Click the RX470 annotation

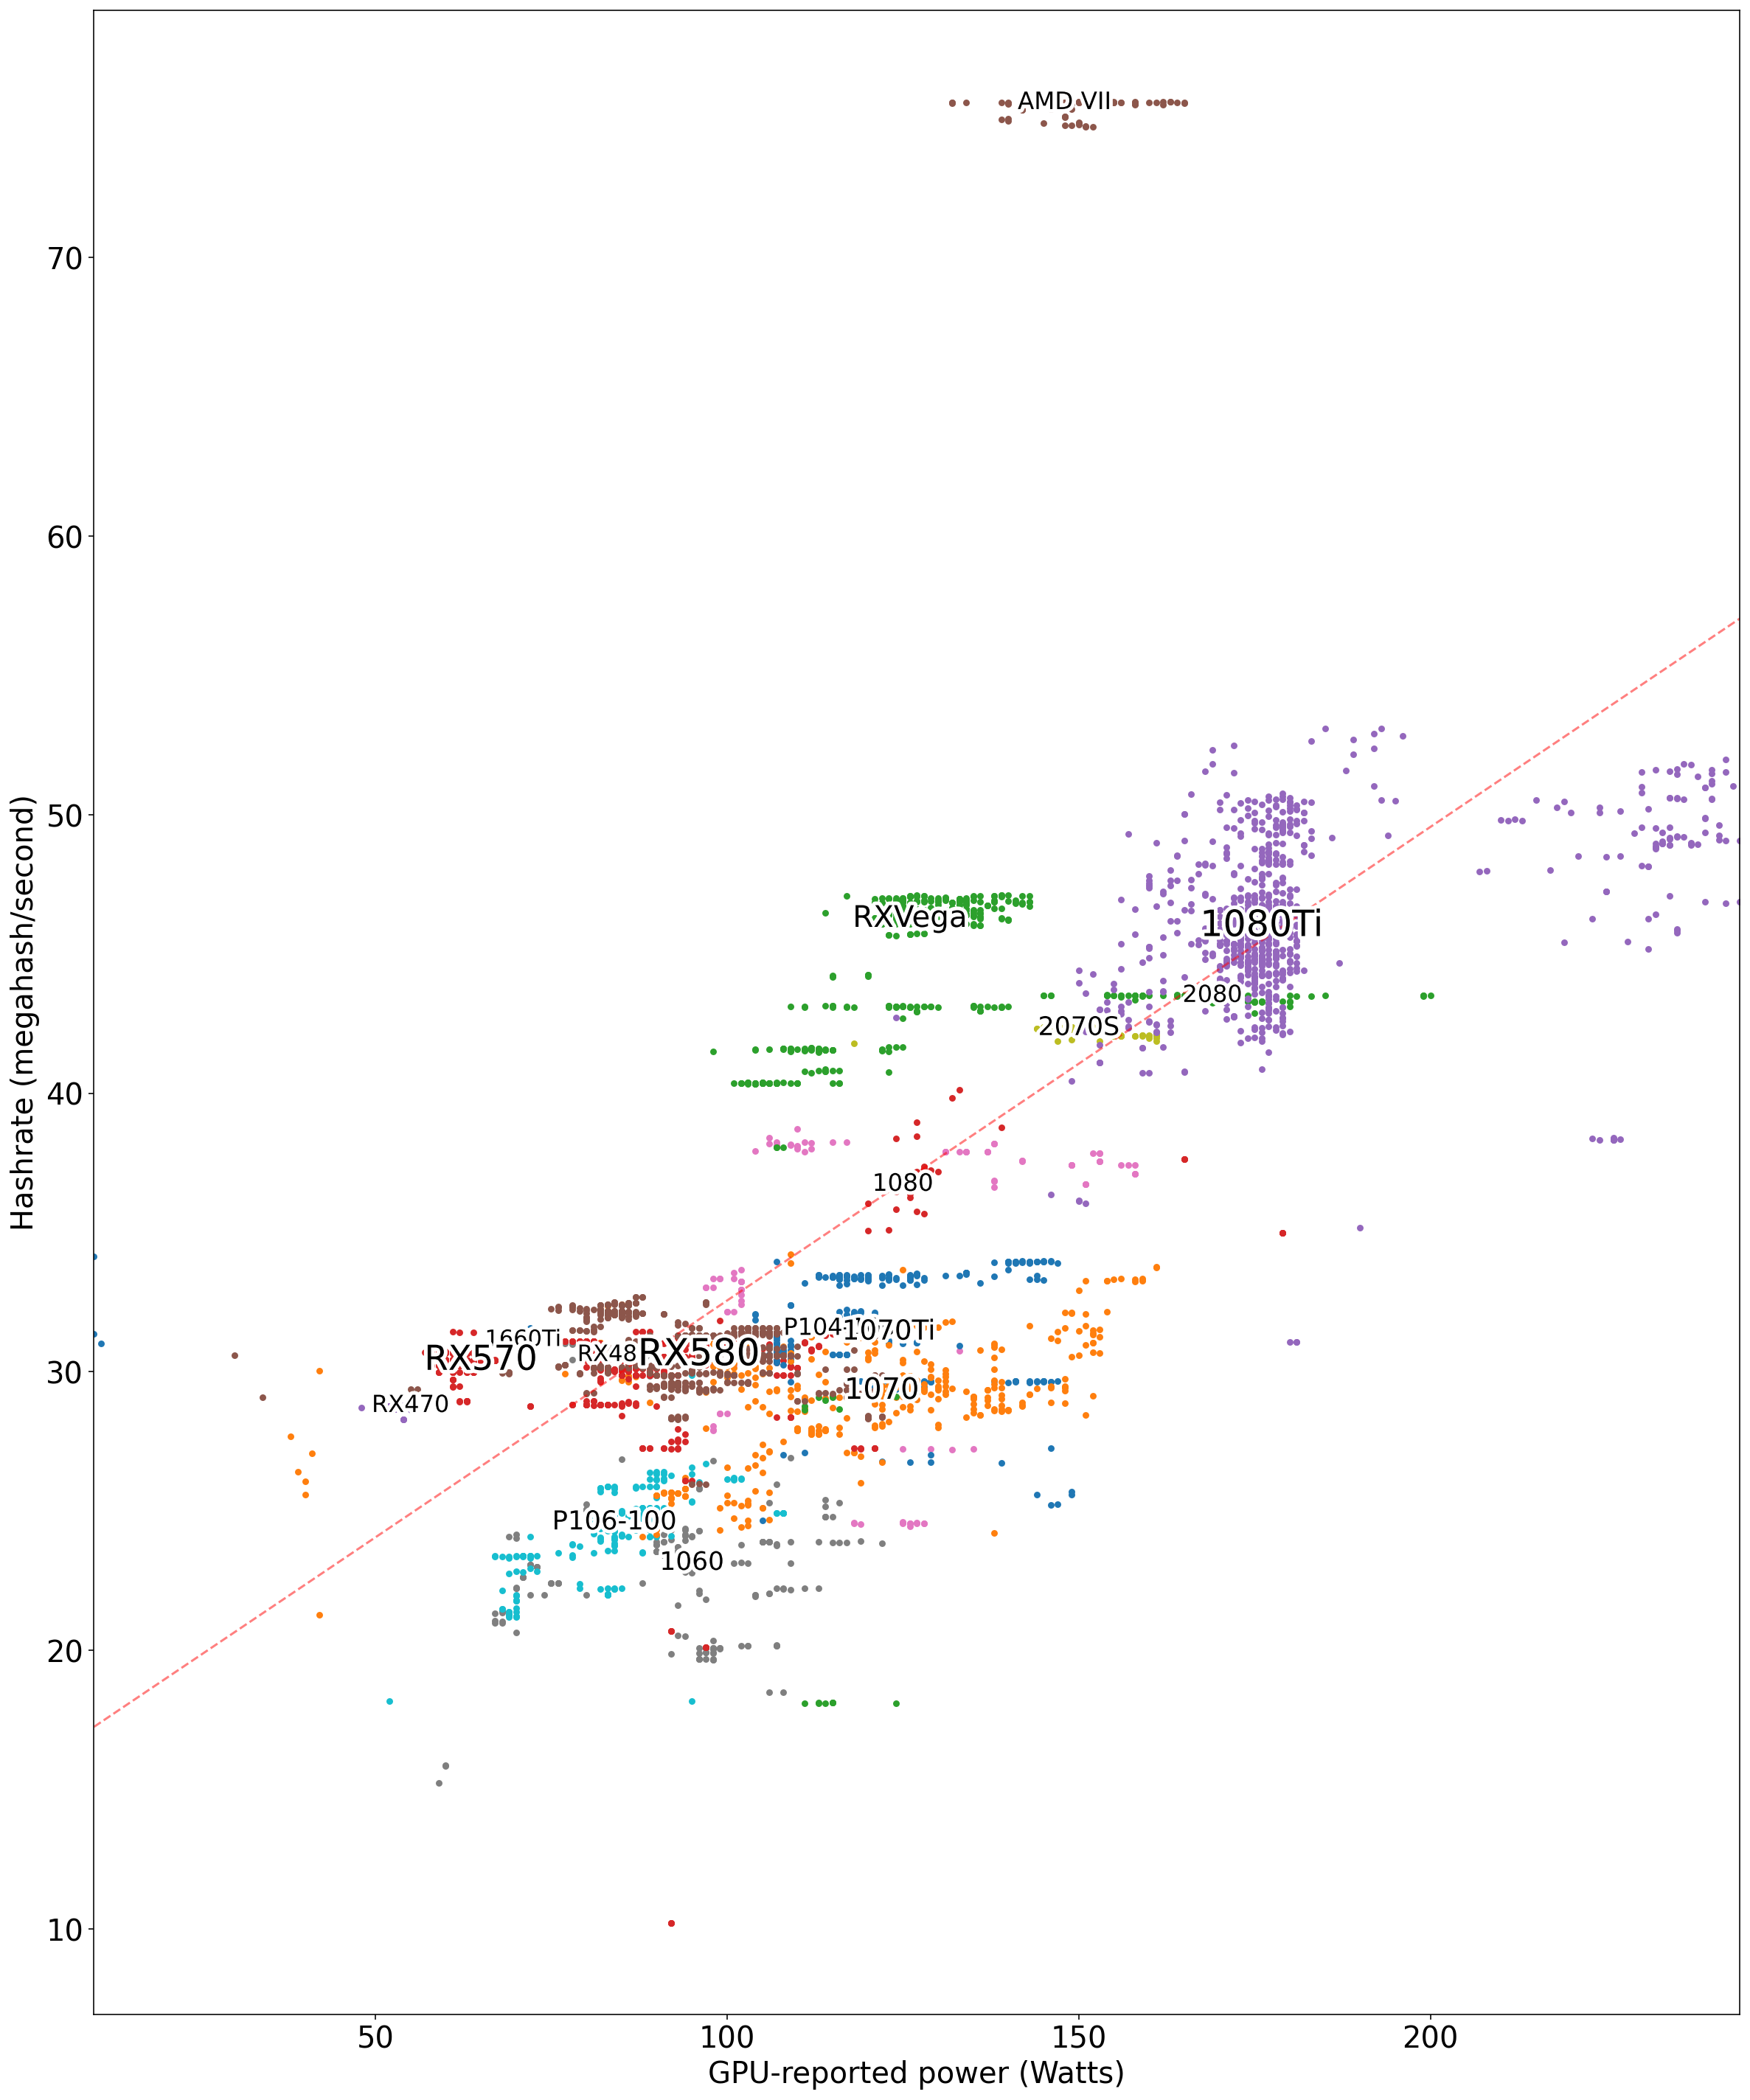[410, 1404]
